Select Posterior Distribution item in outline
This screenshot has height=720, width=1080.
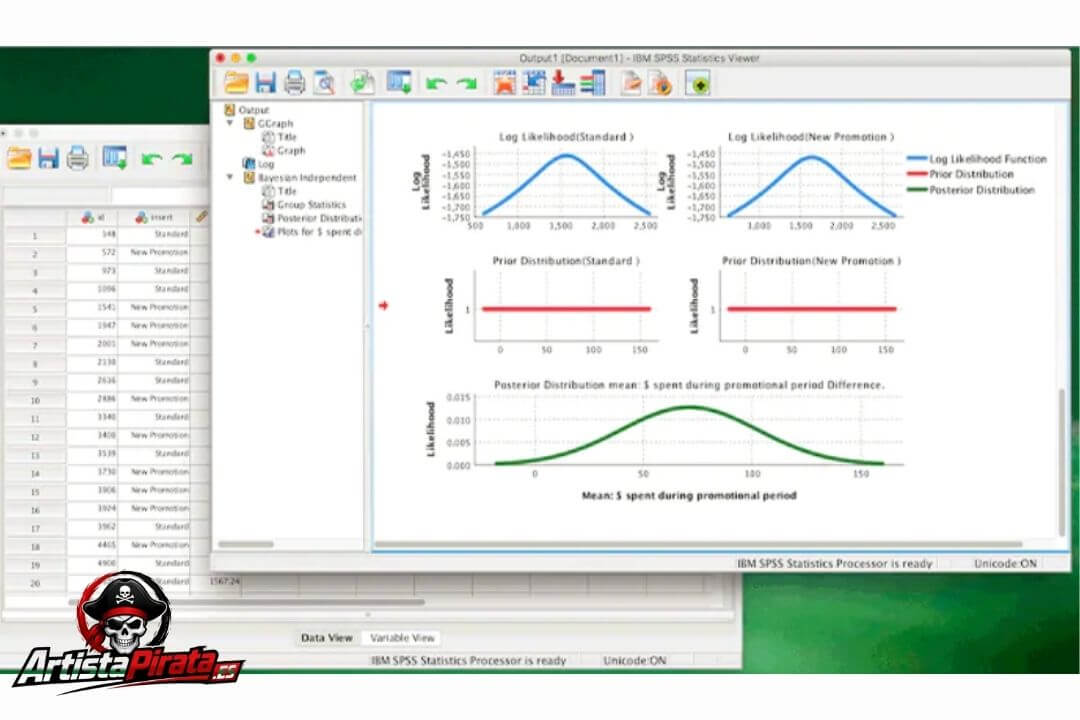pos(319,218)
